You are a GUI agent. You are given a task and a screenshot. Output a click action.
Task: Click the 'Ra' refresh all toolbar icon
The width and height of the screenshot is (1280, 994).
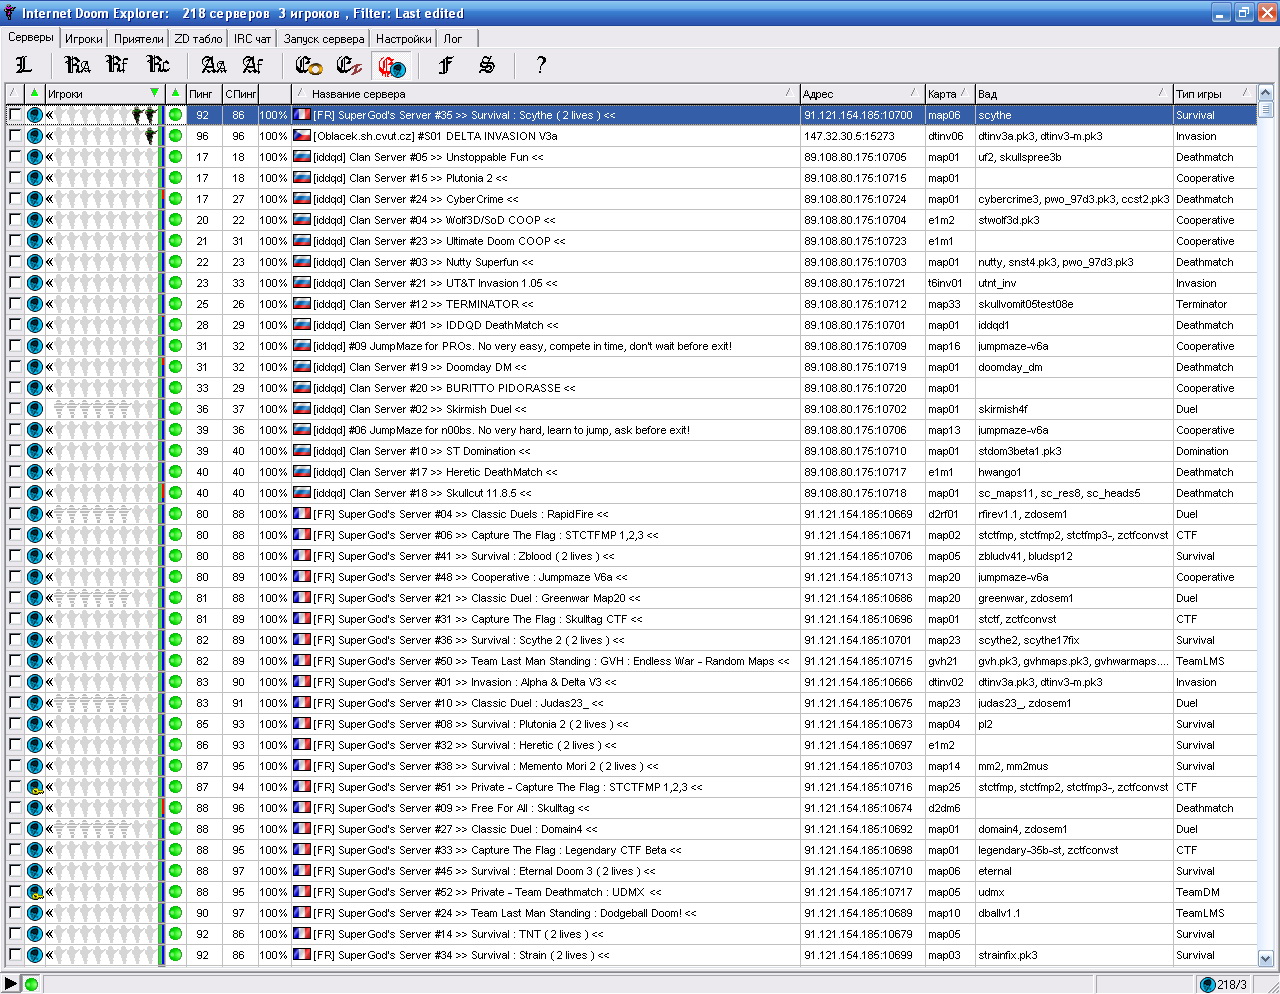pos(77,65)
